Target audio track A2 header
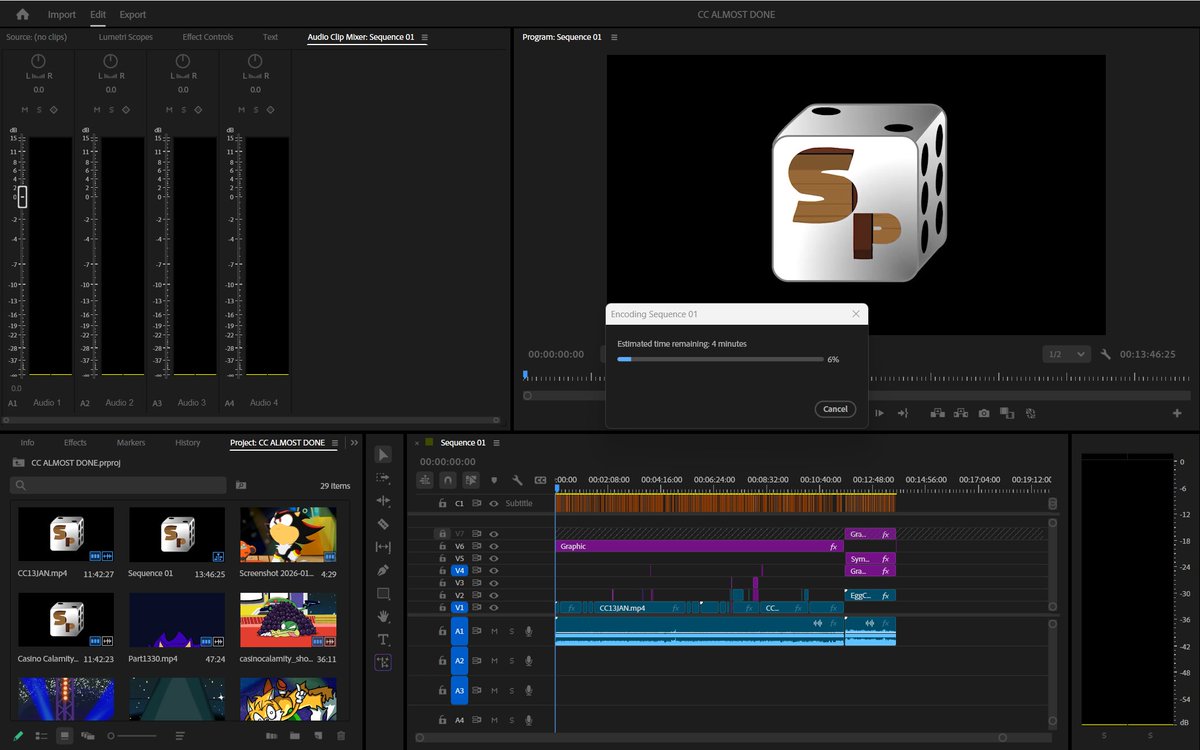This screenshot has height=750, width=1200. click(459, 661)
